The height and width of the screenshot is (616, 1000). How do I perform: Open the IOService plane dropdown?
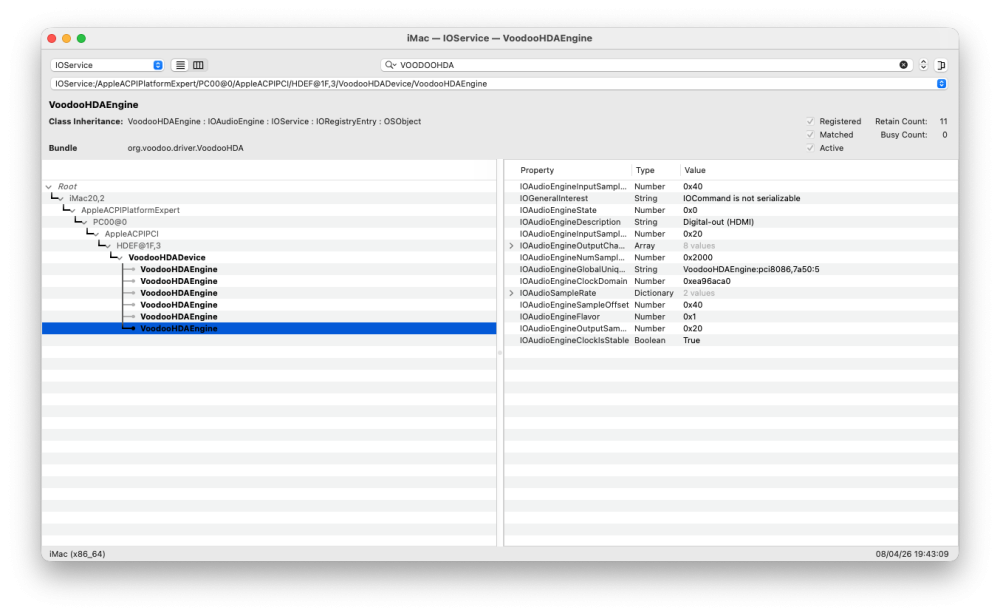107,65
